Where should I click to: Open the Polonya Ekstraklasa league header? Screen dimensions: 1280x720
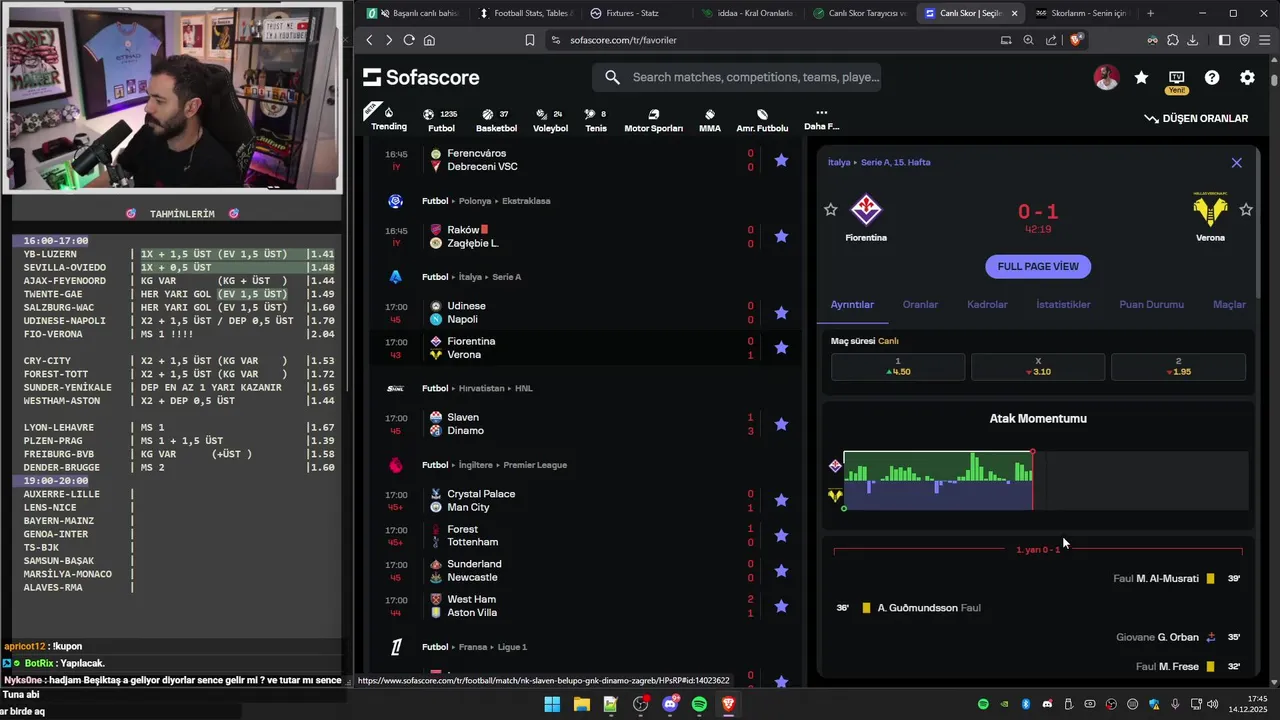point(486,201)
